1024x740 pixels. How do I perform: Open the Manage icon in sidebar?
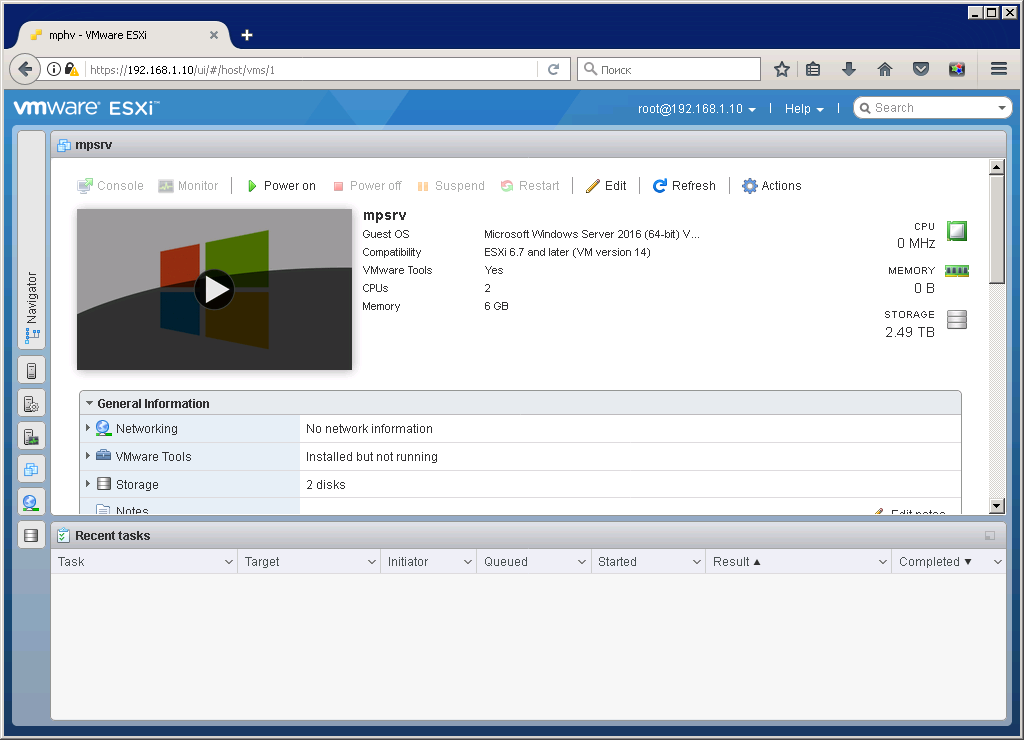coord(31,404)
